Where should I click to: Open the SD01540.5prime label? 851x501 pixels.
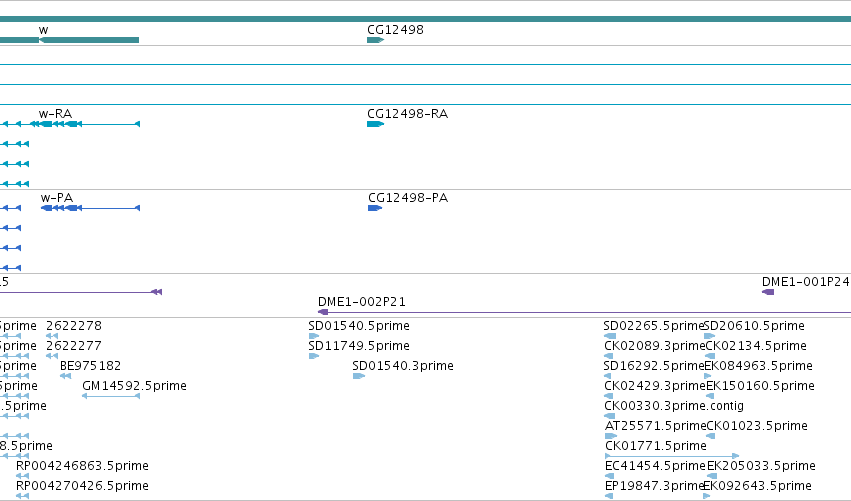(359, 326)
